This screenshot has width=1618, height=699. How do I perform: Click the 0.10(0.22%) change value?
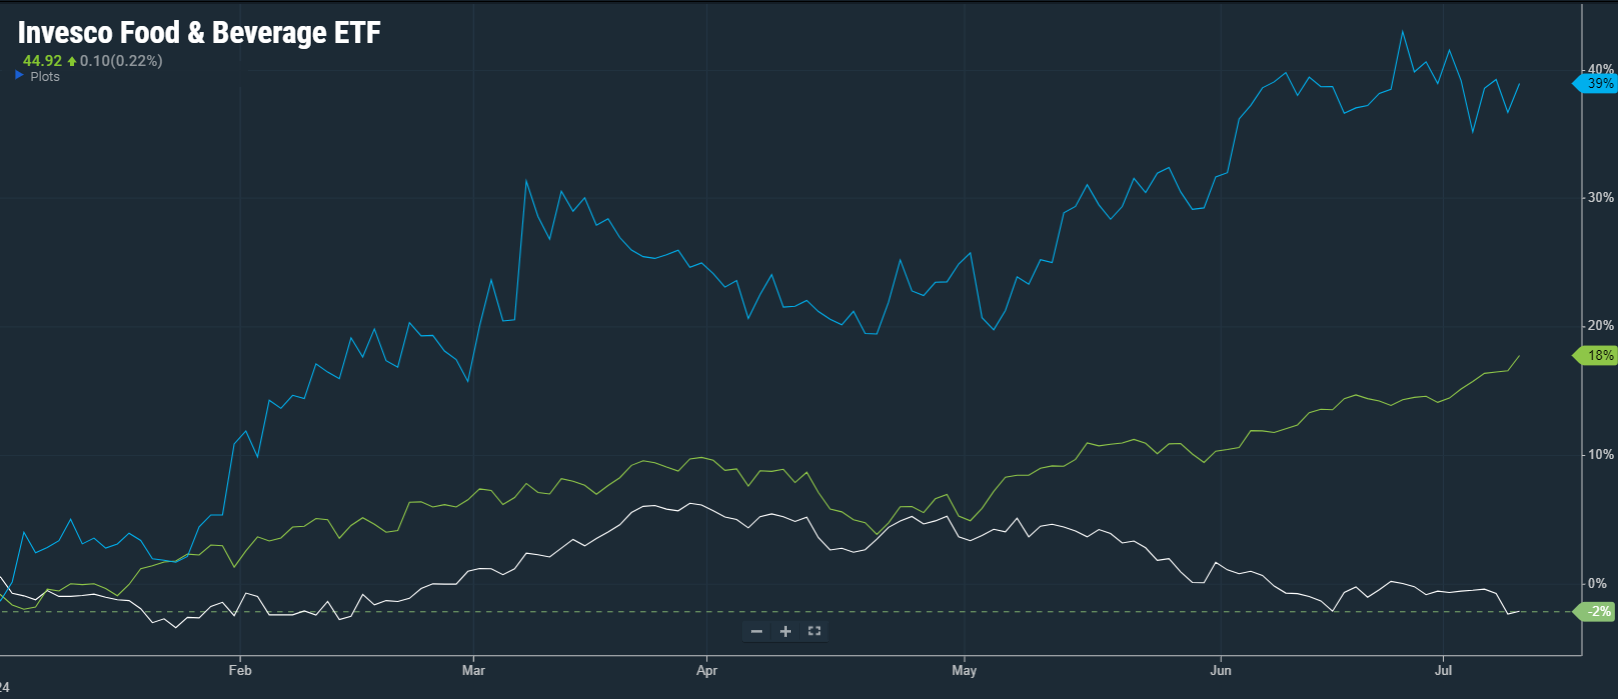click(x=121, y=61)
